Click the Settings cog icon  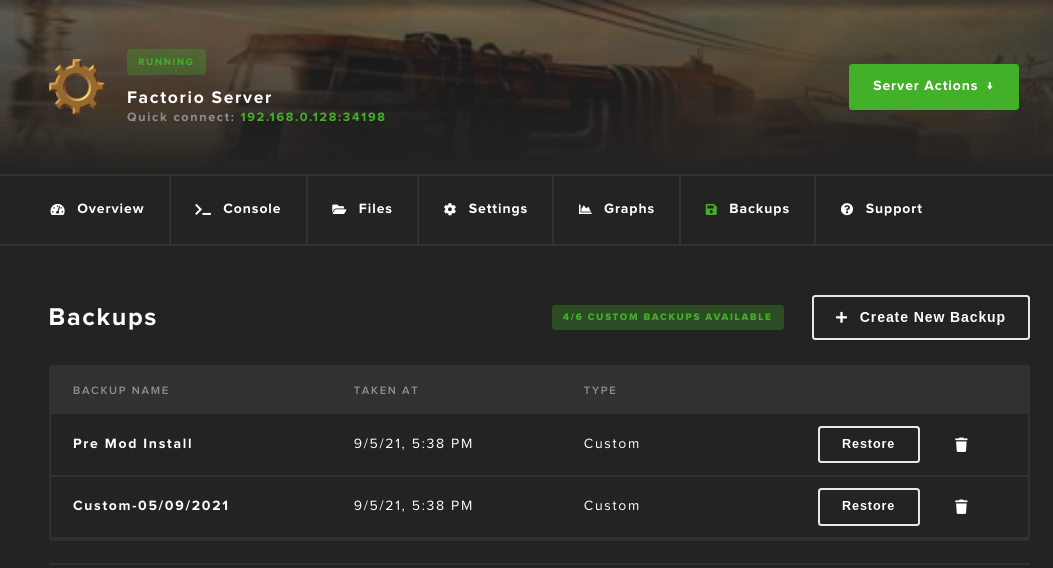click(x=450, y=209)
